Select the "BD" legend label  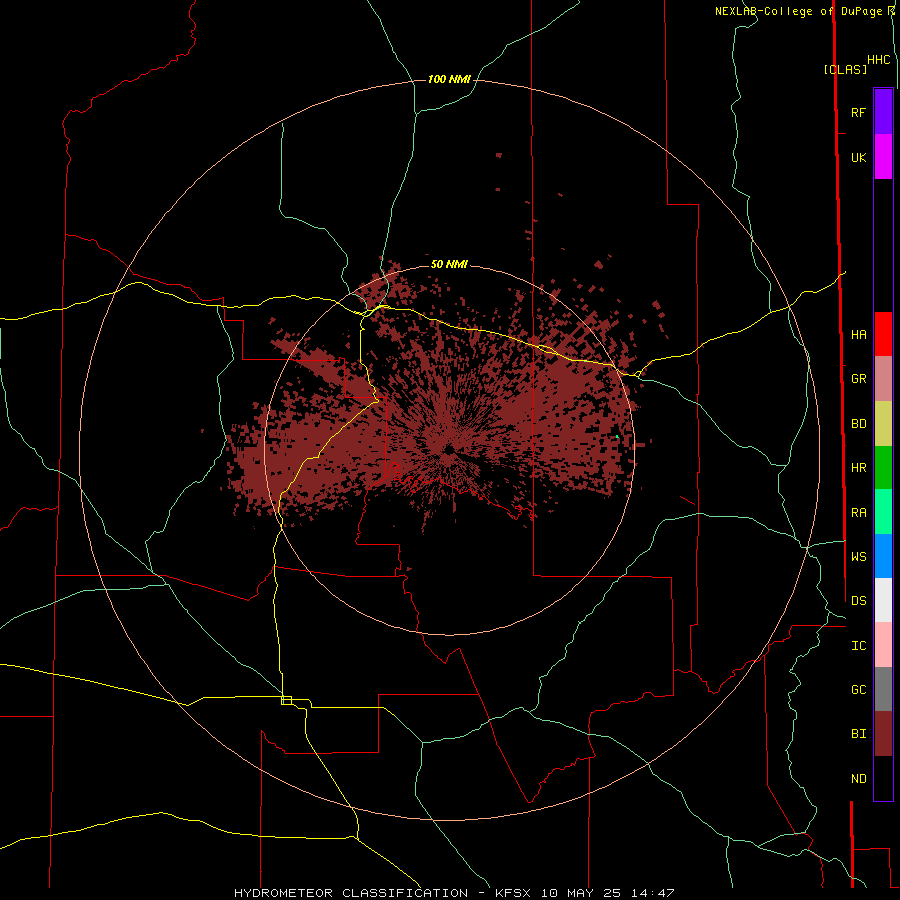point(858,424)
